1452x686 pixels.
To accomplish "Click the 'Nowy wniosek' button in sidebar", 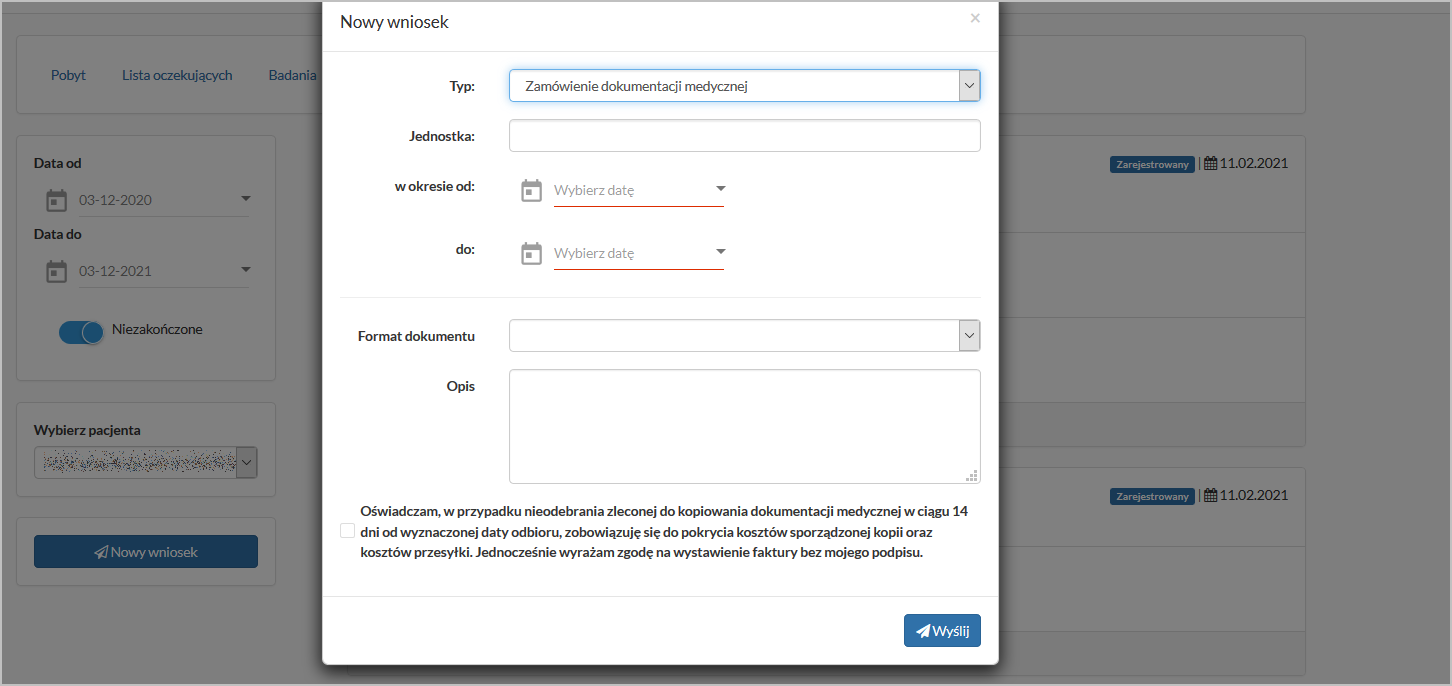I will click(146, 552).
